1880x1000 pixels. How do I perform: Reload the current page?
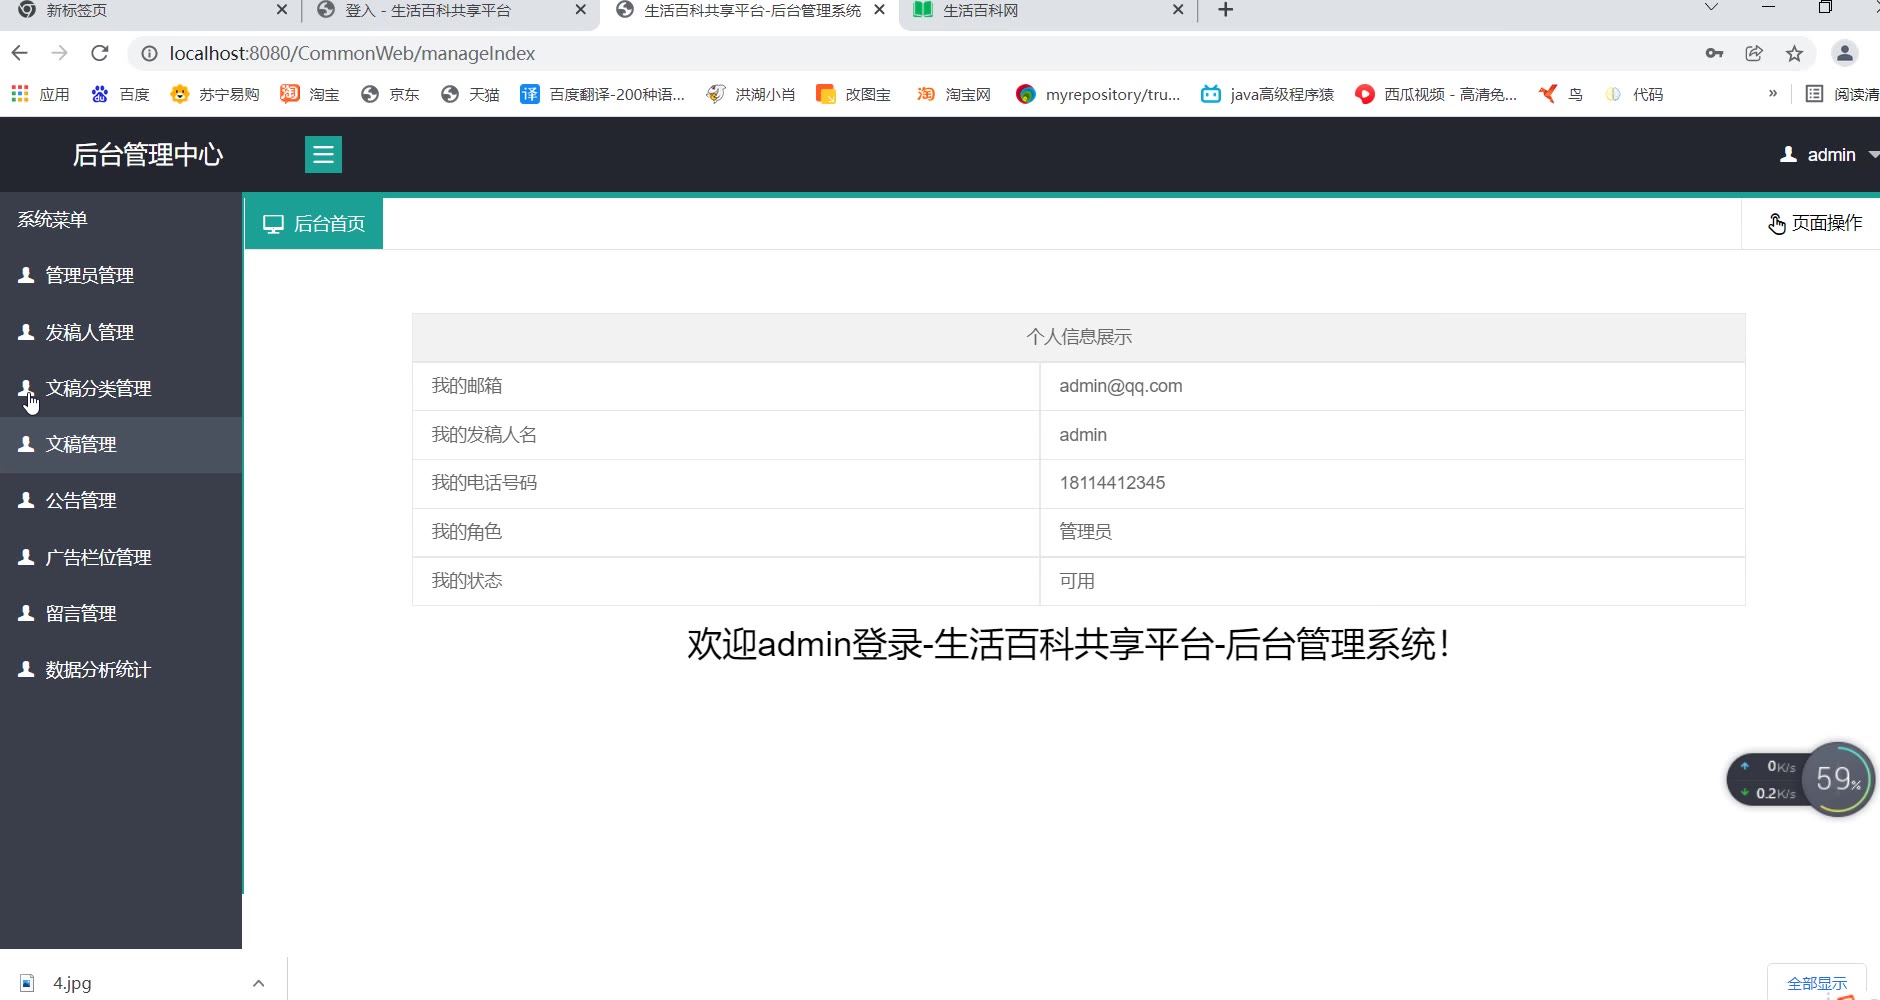click(x=99, y=53)
